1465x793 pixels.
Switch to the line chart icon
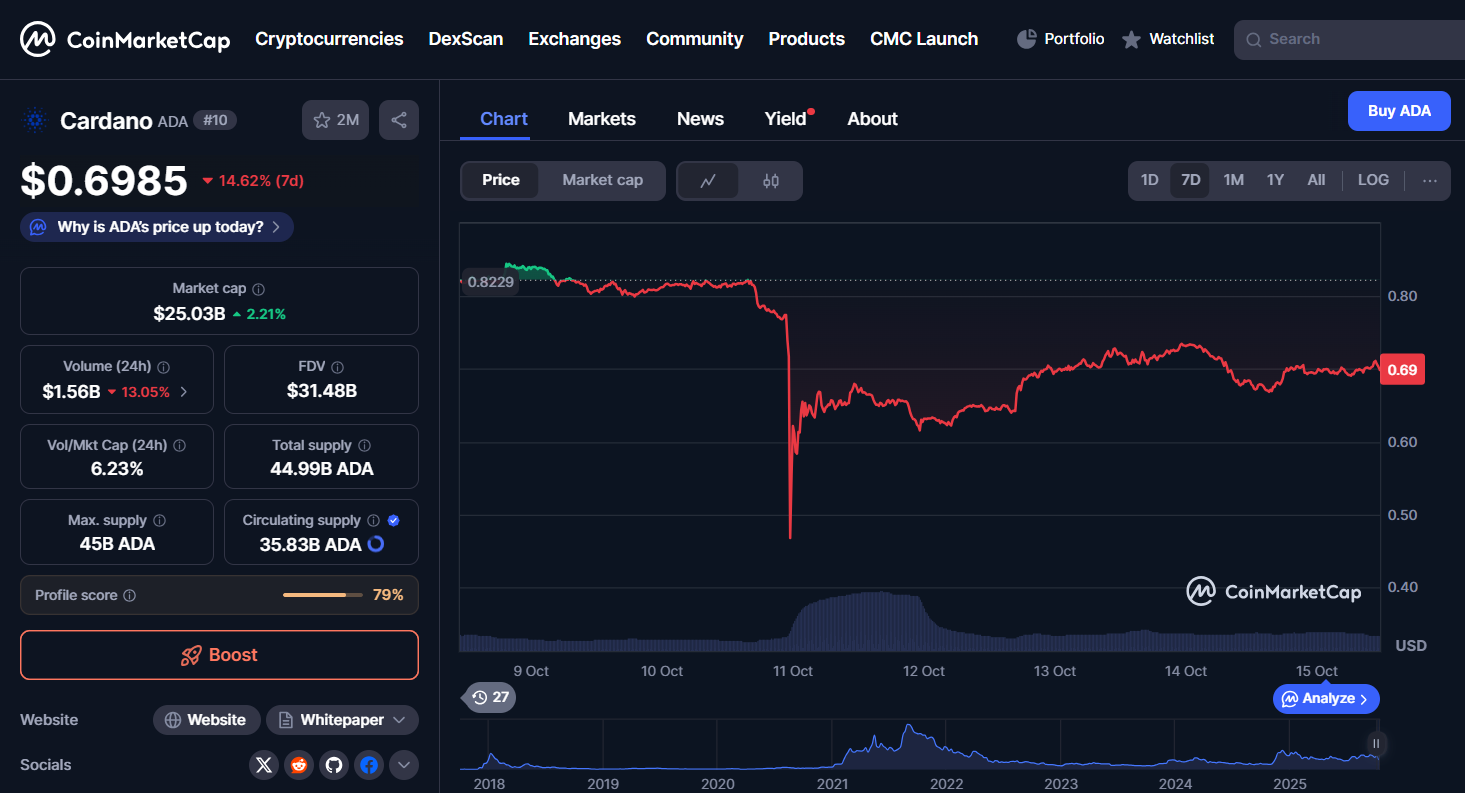click(x=708, y=181)
